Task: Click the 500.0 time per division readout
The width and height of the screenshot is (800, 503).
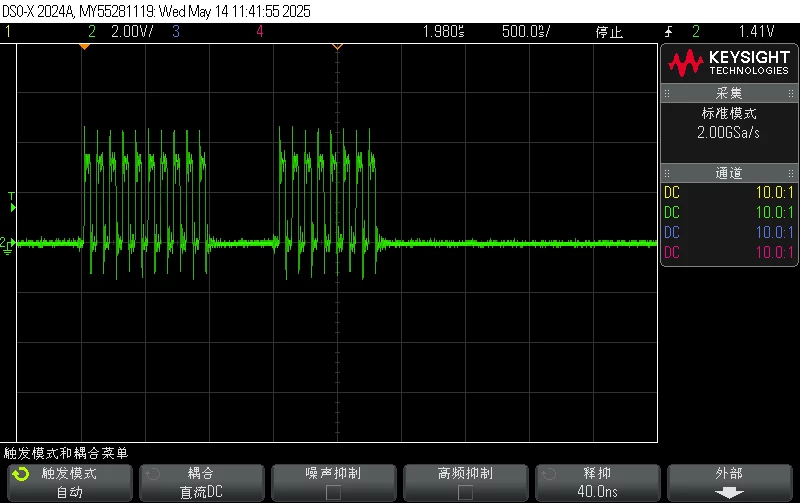Action: tap(526, 32)
